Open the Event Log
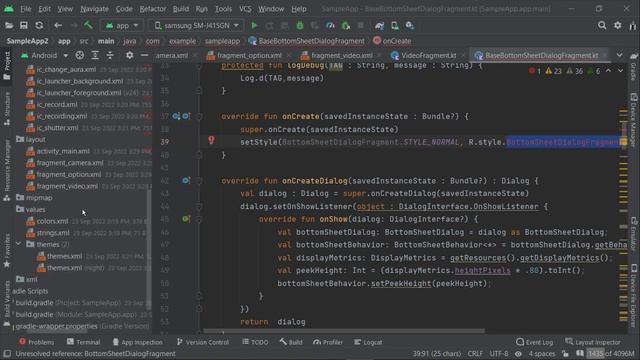This screenshot has height=360, width=640. click(534, 342)
